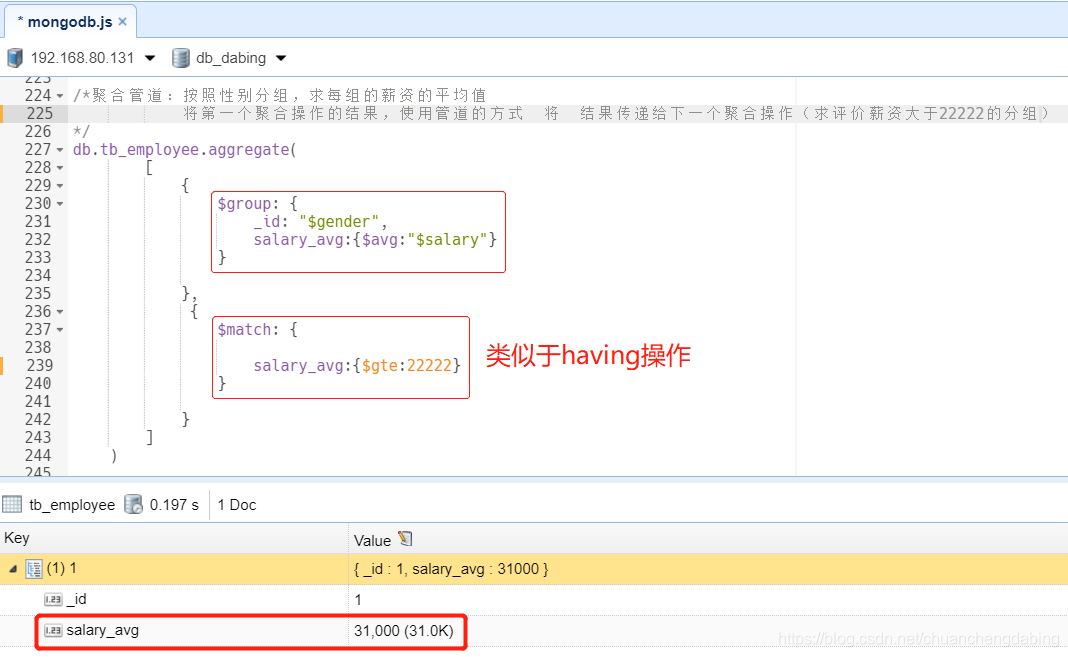Click line number 225 in the gutter
Viewport: 1068px width, 657px height.
click(39, 114)
